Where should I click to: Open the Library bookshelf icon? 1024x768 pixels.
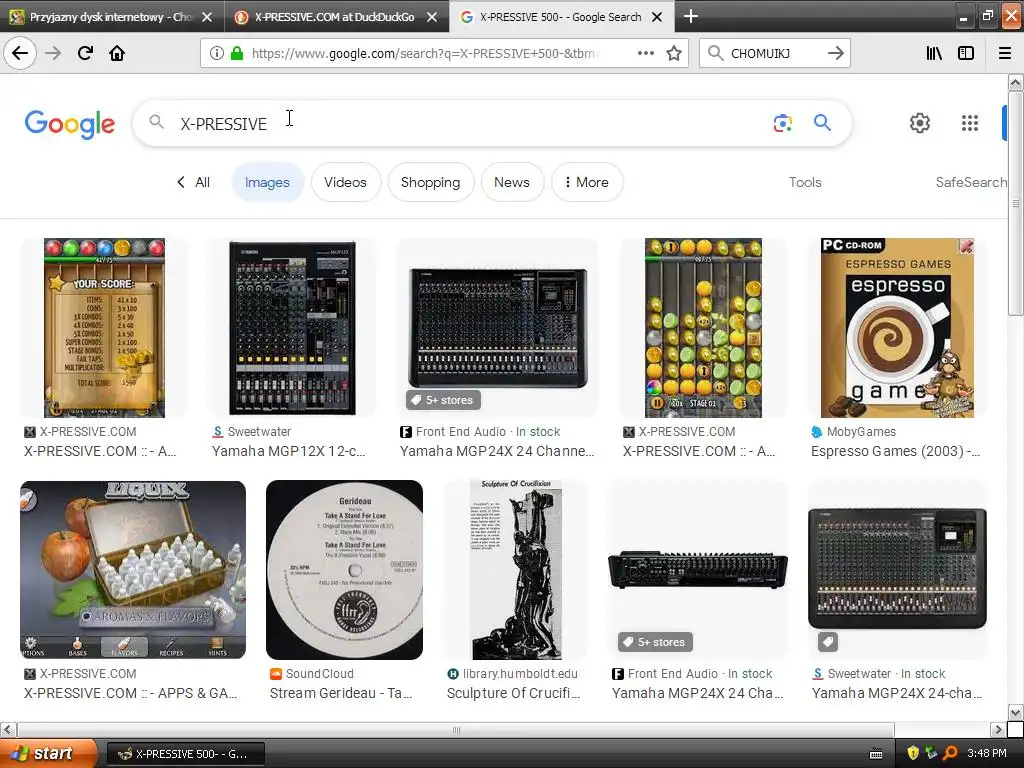pos(934,53)
